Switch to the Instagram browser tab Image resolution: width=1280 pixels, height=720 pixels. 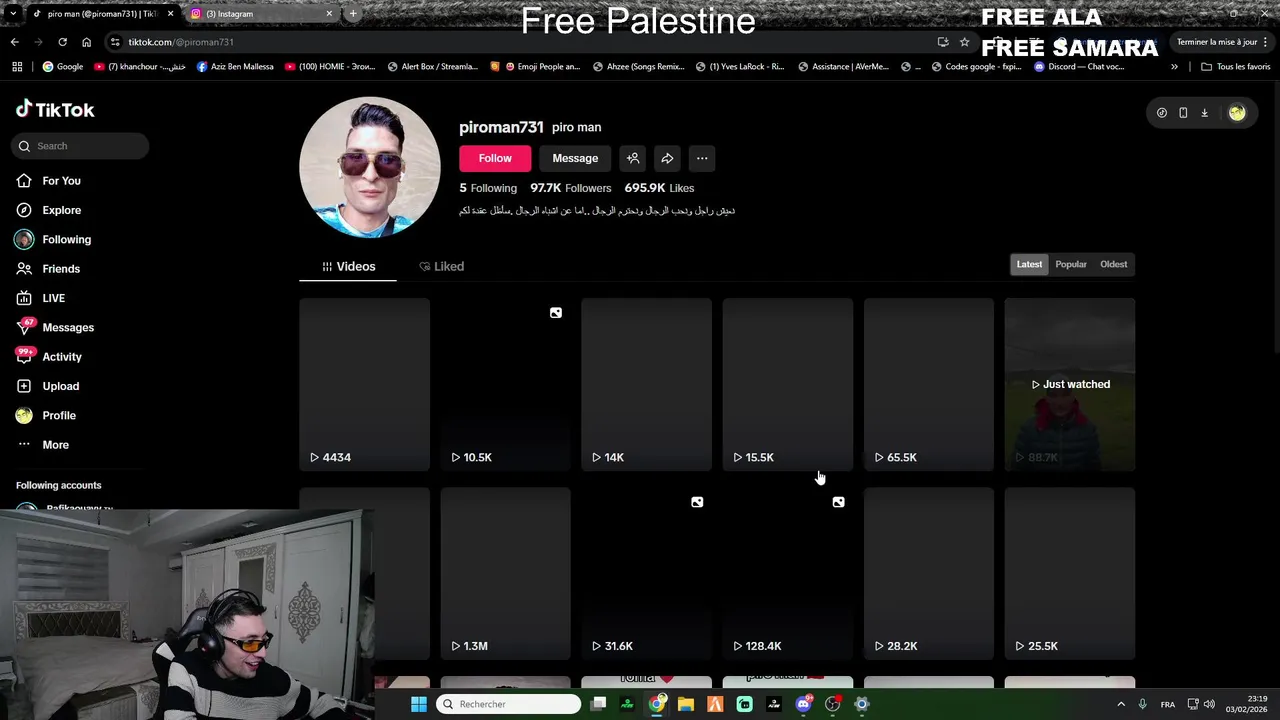point(260,14)
